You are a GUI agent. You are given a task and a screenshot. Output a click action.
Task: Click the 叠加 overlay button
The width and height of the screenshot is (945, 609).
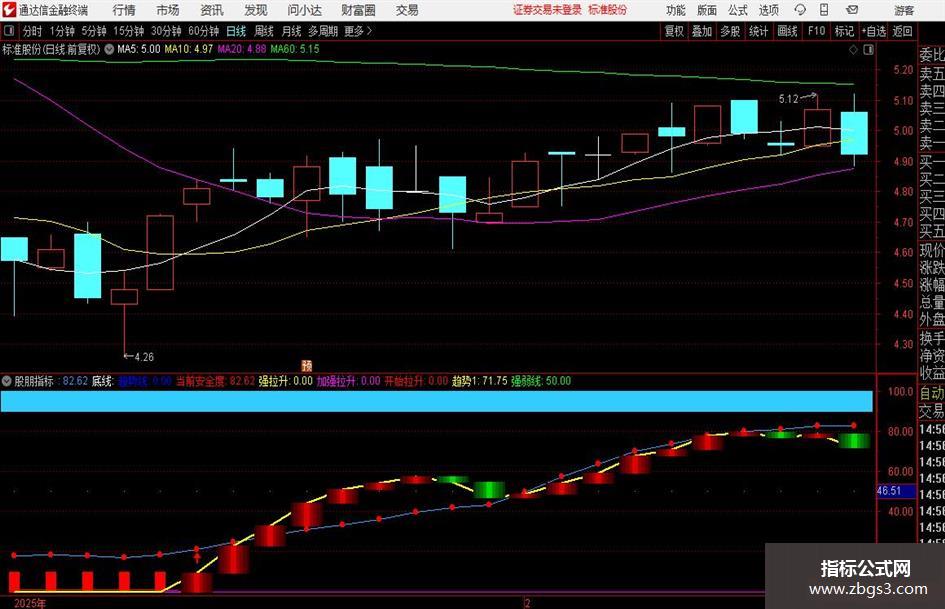coord(702,31)
